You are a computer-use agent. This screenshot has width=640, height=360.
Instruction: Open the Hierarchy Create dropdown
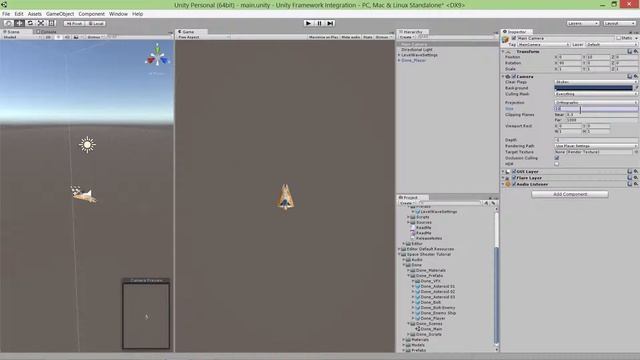[x=407, y=37]
